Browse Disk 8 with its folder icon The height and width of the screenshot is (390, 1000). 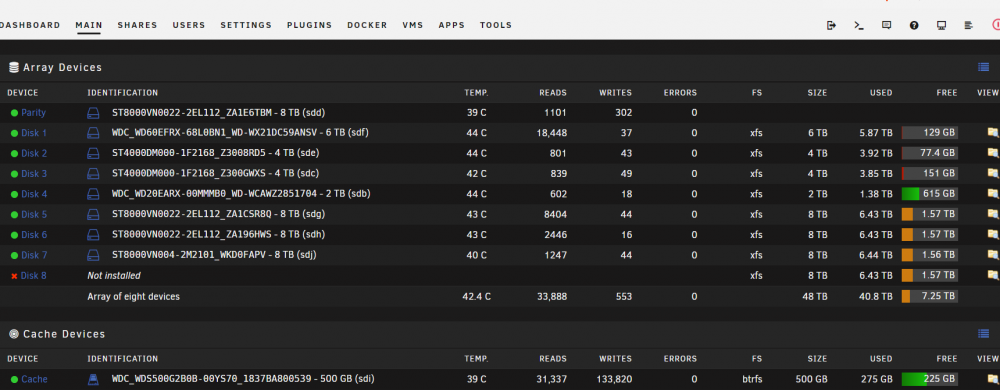tap(992, 276)
